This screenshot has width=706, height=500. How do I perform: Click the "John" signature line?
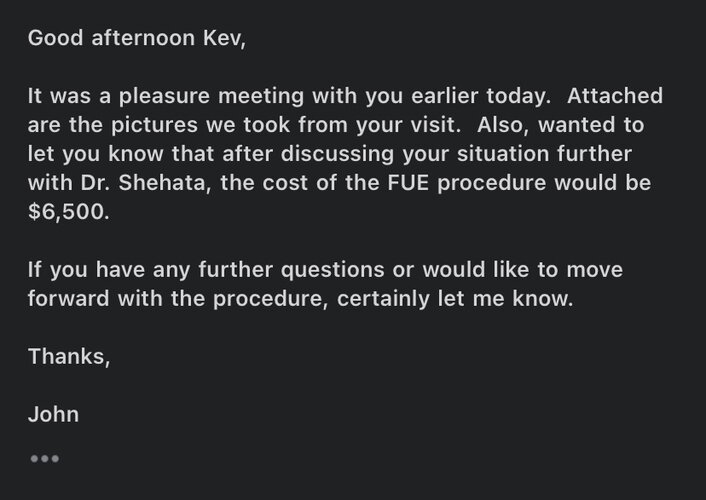53,414
